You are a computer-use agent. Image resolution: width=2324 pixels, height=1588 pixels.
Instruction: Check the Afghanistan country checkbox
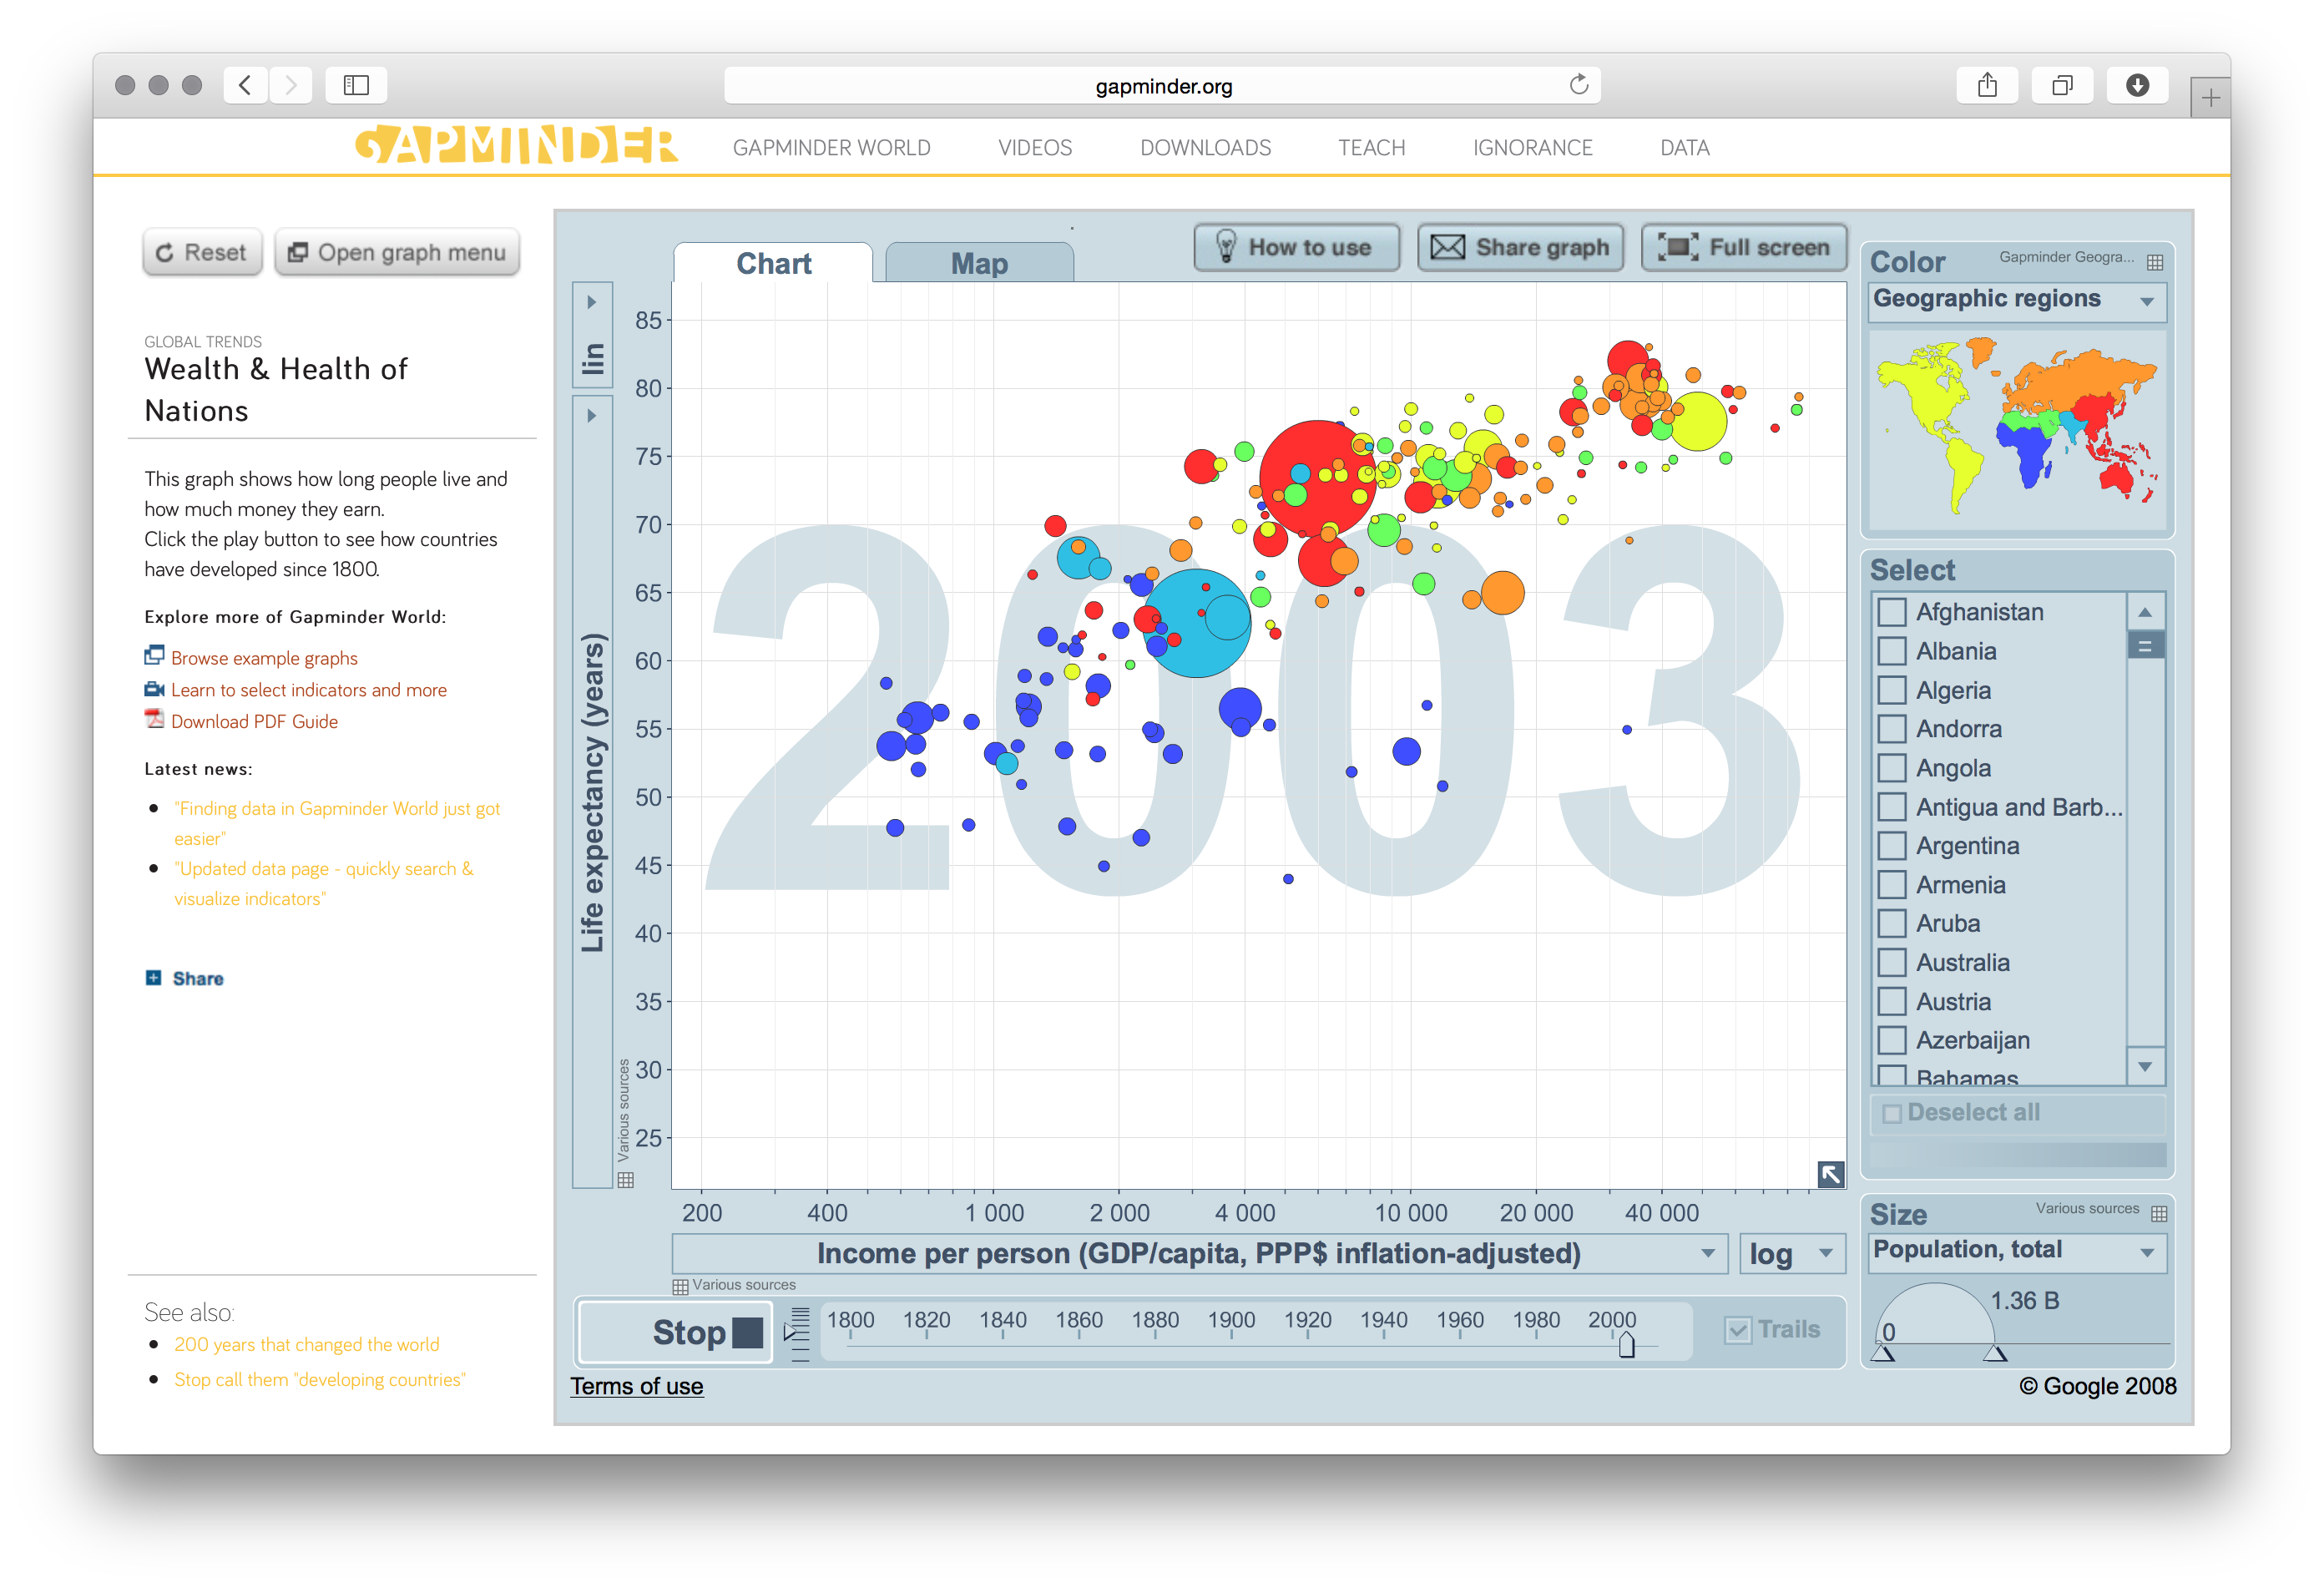[x=1891, y=612]
